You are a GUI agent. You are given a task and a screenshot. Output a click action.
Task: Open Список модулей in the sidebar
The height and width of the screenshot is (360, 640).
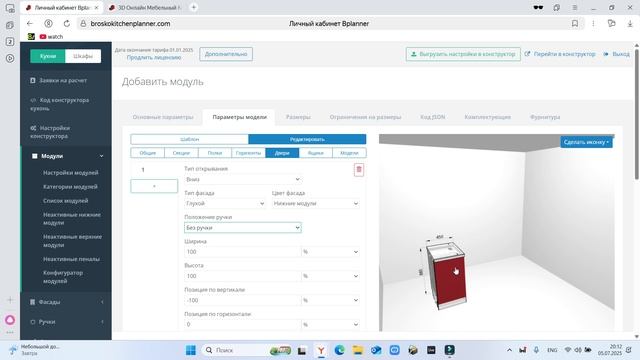(65, 201)
